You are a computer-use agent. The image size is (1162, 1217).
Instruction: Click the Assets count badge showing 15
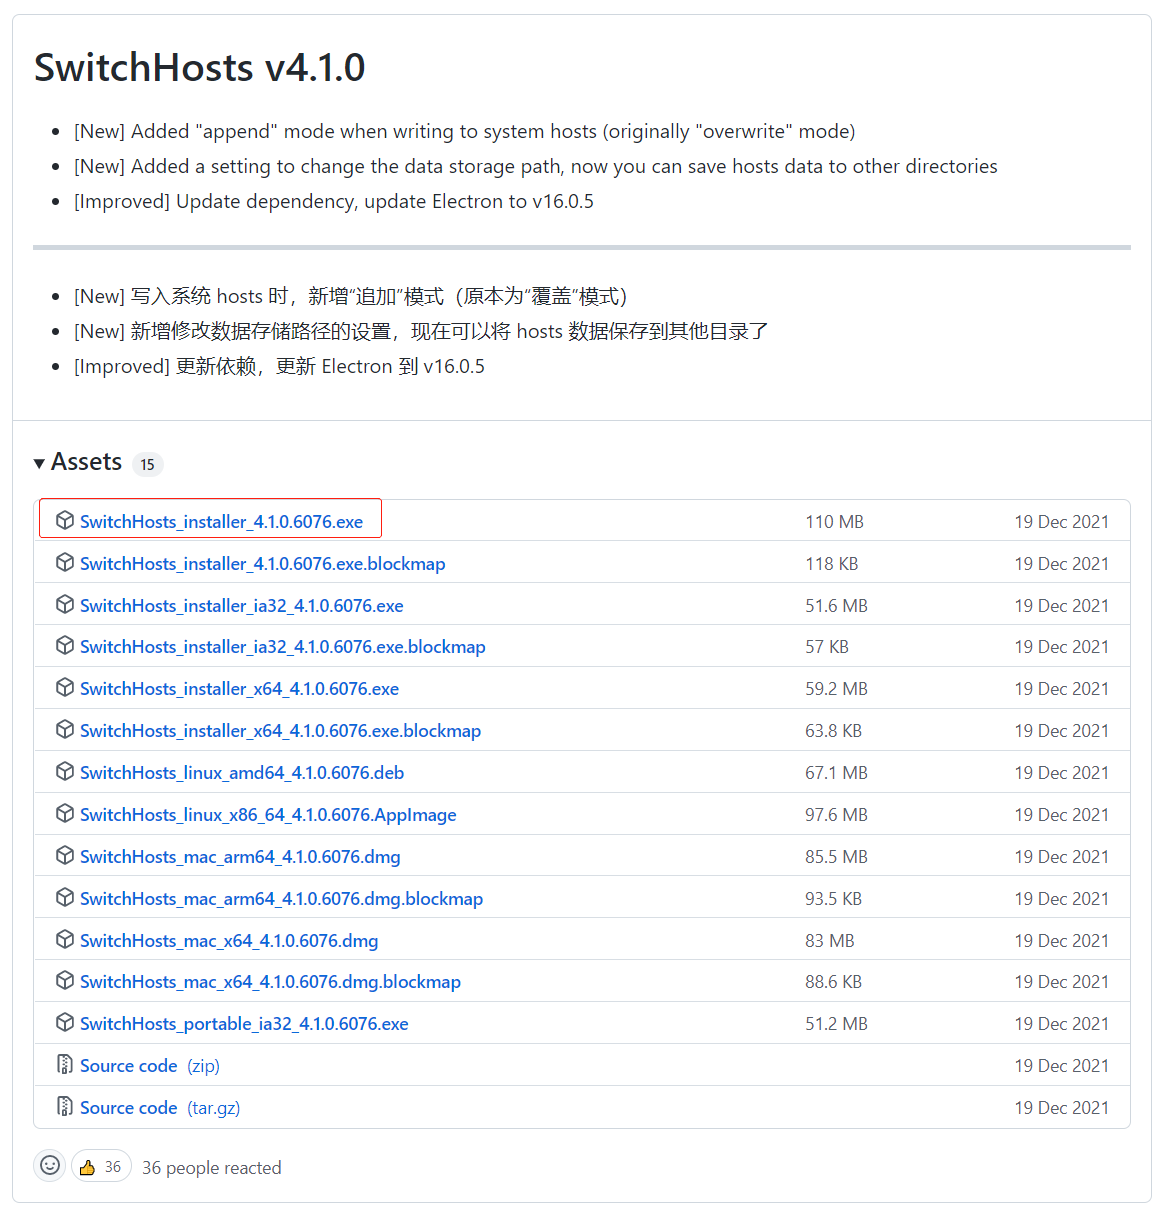click(x=148, y=464)
